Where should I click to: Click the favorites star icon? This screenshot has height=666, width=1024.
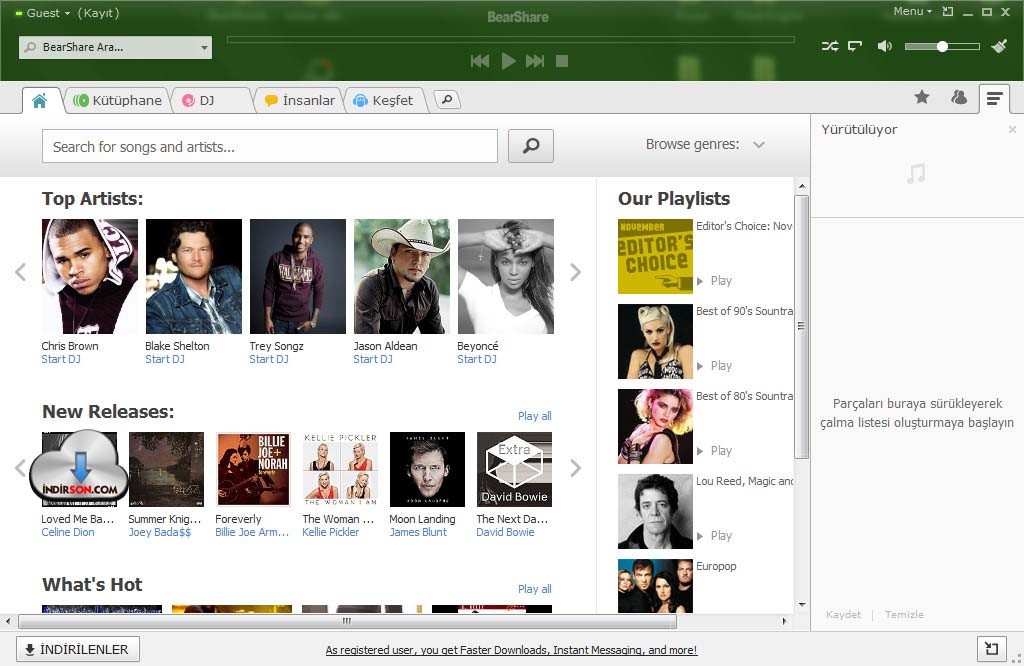(922, 97)
